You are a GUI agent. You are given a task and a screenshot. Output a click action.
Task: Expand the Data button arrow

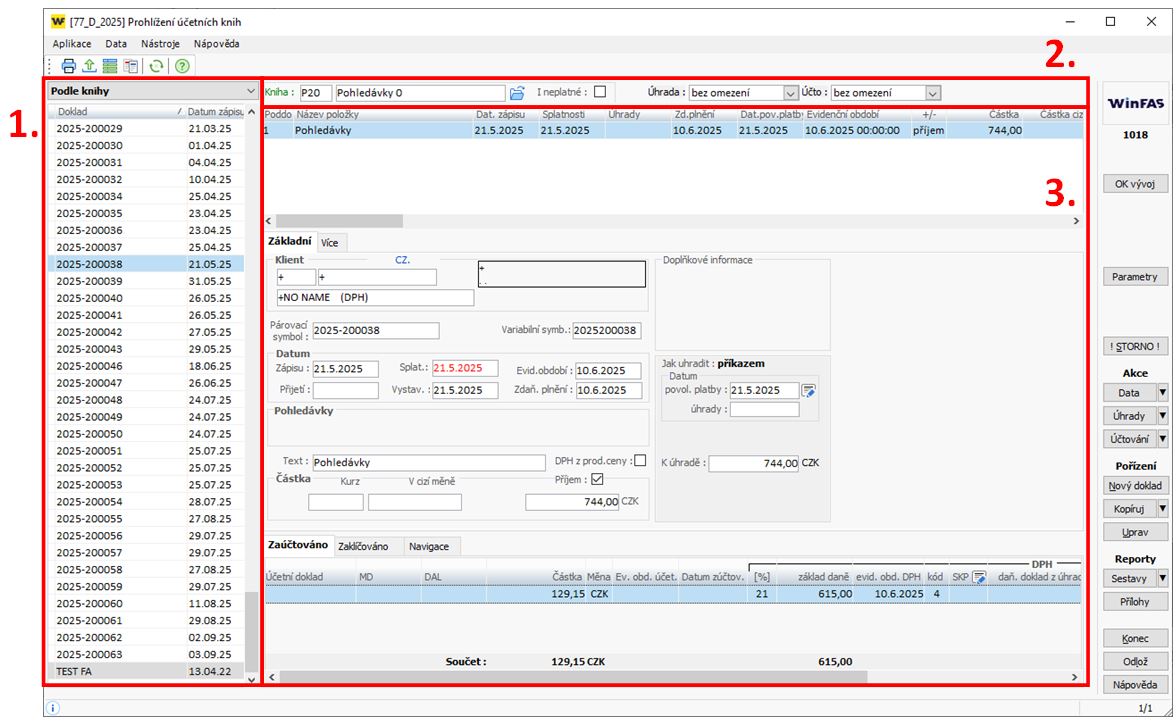pos(1162,392)
